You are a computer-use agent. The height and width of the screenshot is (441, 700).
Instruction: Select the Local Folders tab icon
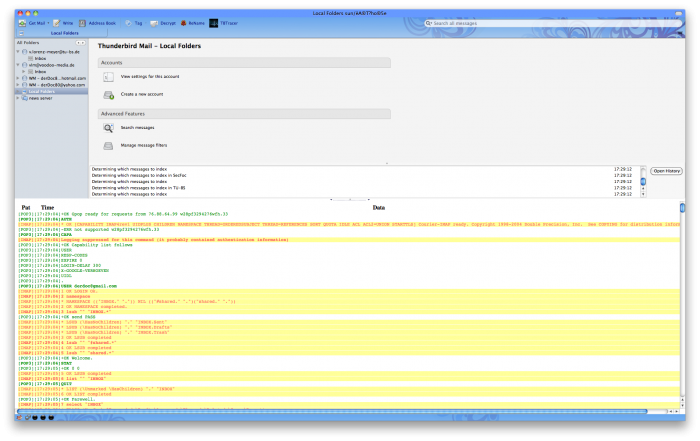tap(21, 33)
